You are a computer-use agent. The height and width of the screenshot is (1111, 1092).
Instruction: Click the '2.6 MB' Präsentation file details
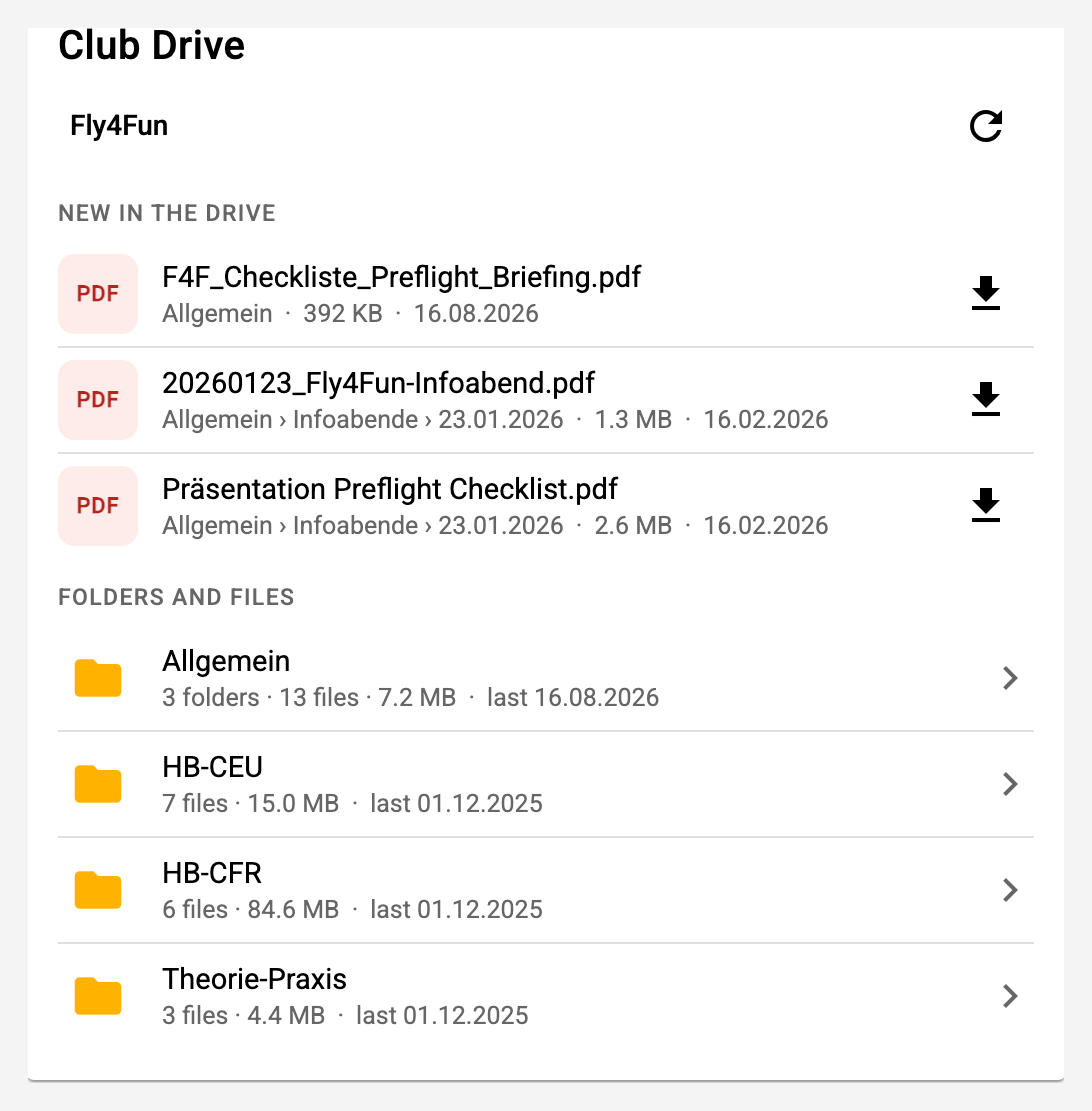click(495, 526)
